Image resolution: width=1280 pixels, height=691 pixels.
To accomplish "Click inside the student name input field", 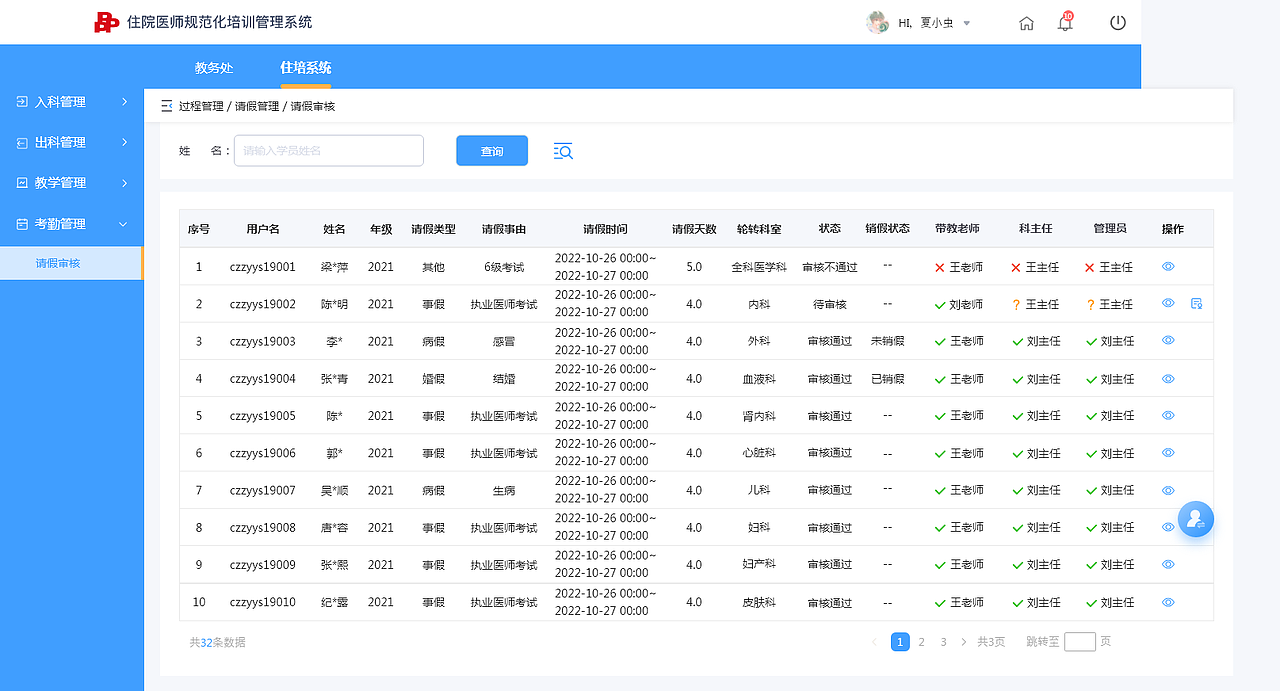I will [x=328, y=150].
